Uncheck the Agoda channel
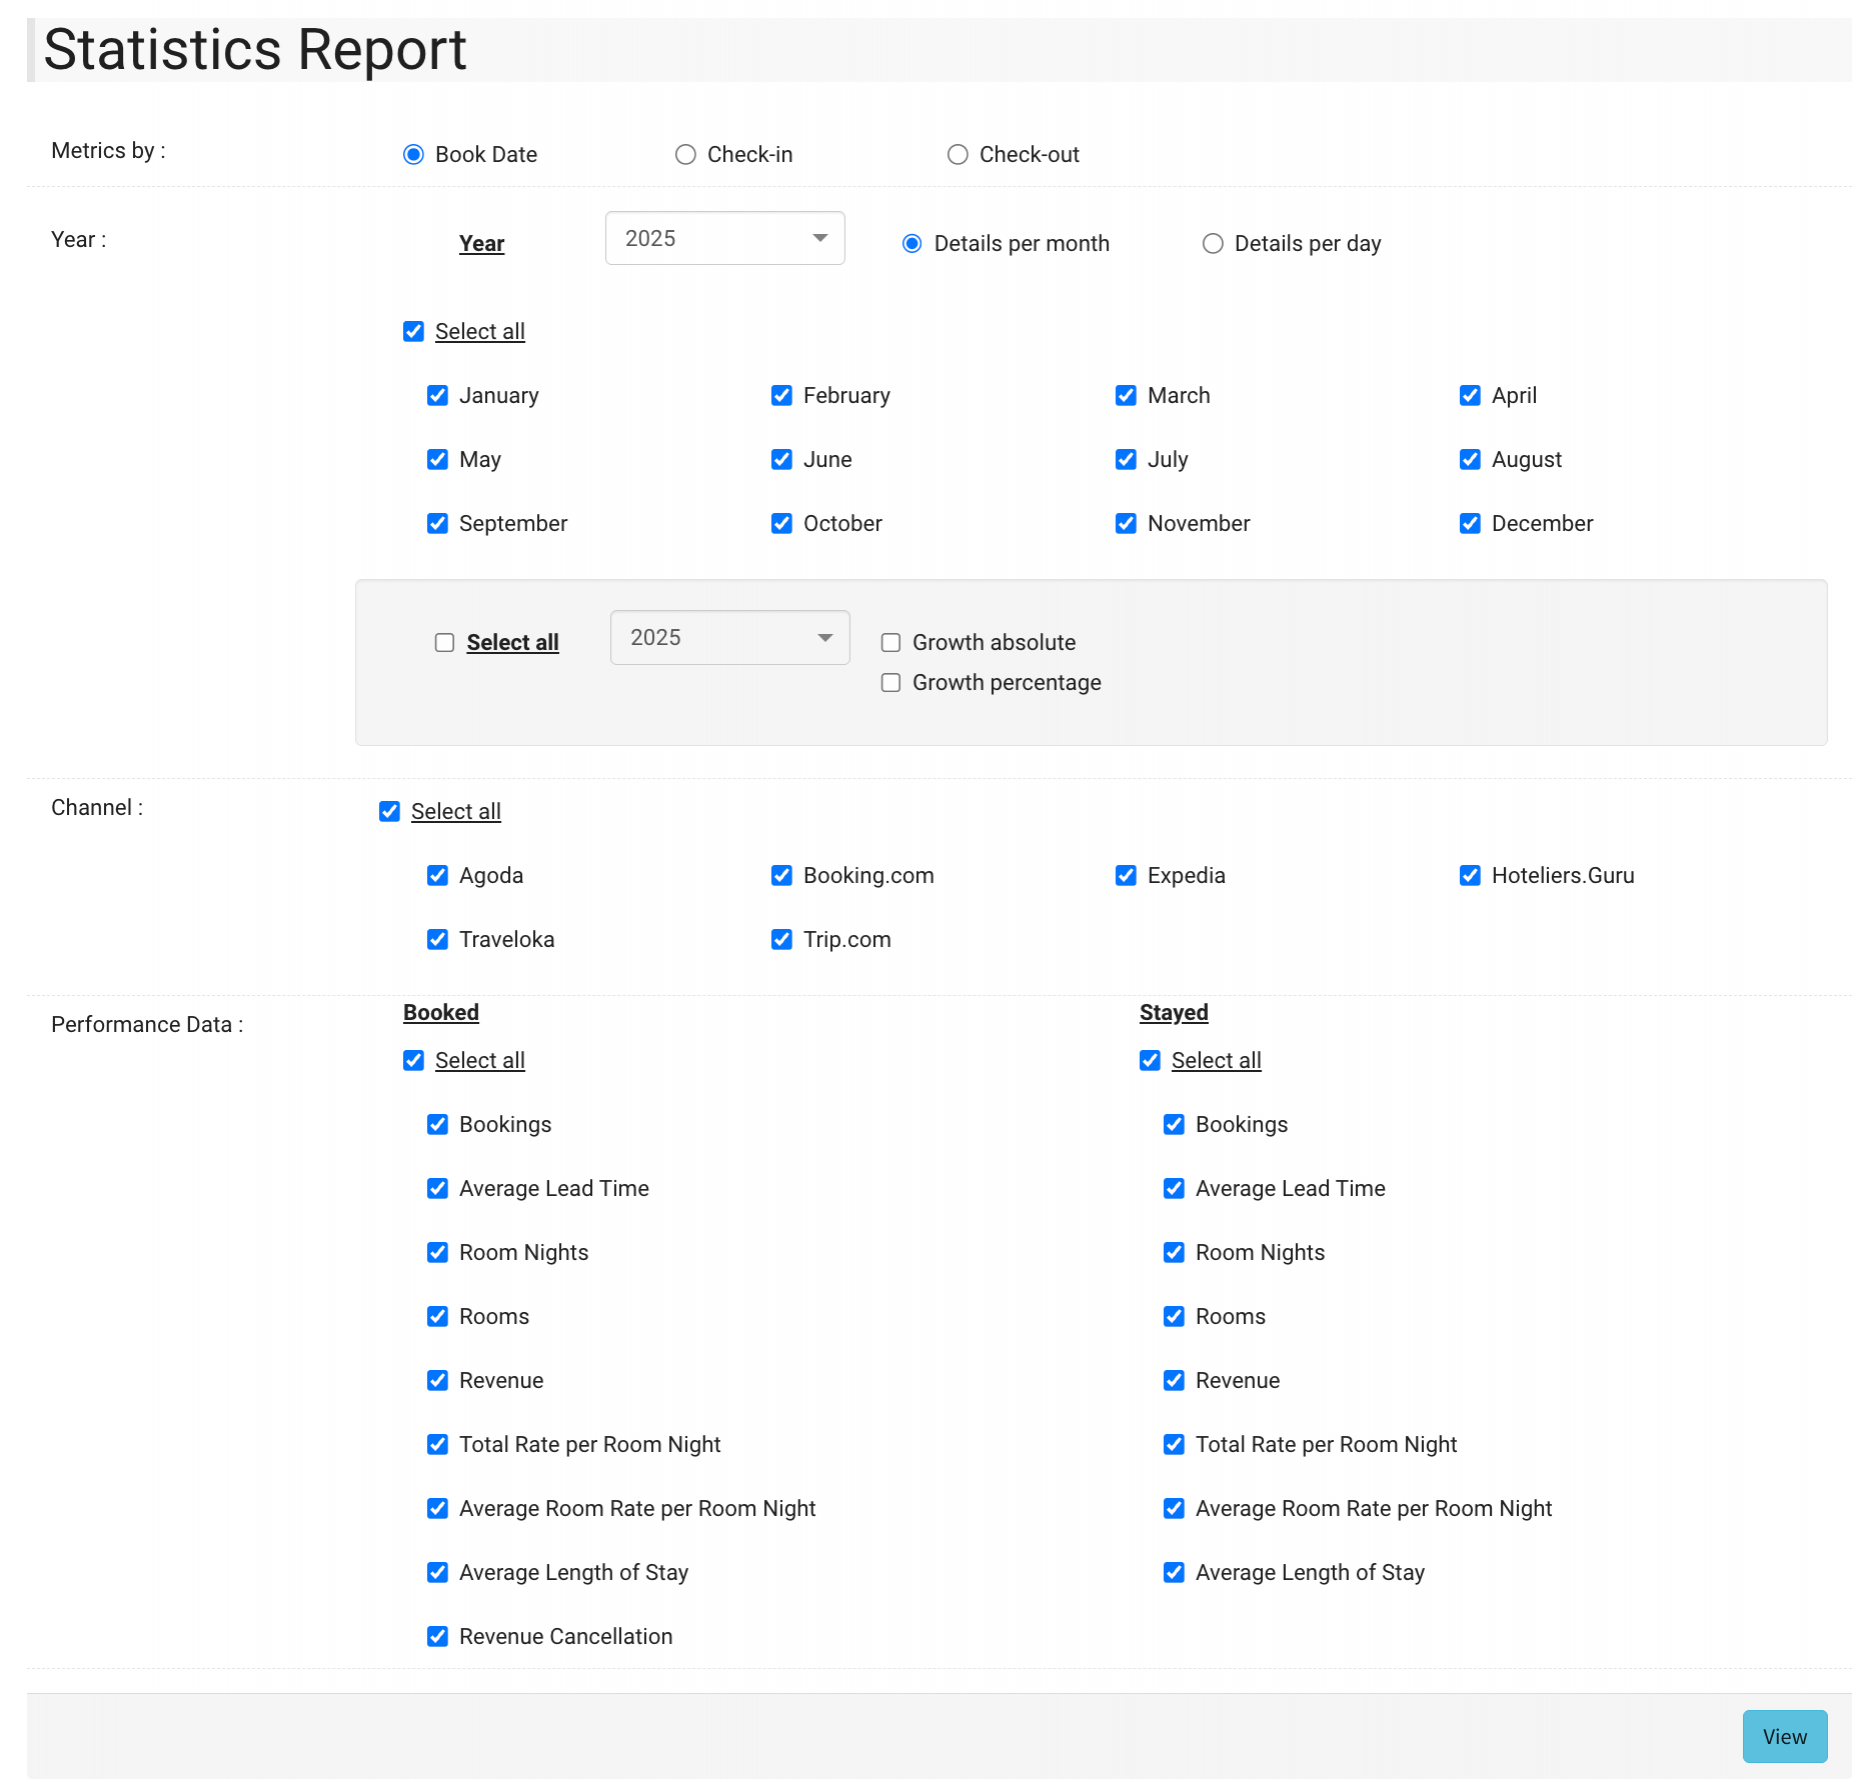 pyautogui.click(x=437, y=876)
